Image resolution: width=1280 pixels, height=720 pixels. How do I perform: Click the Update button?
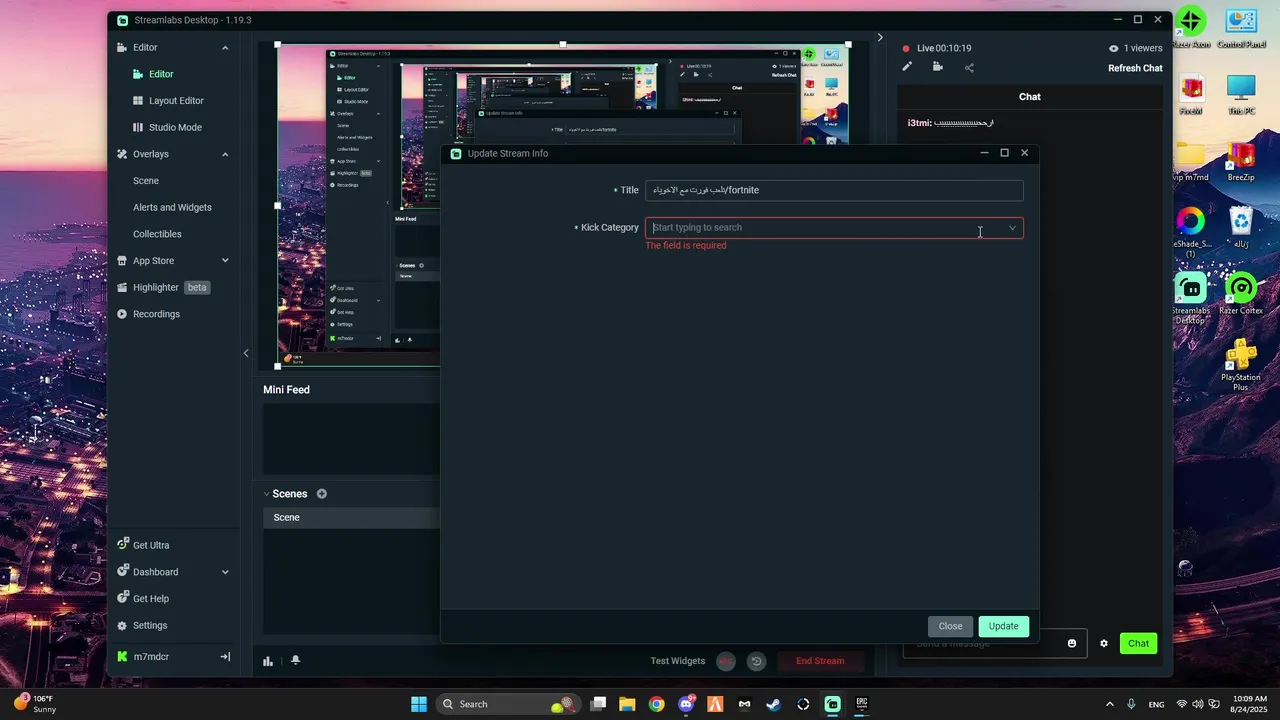pos(1003,626)
